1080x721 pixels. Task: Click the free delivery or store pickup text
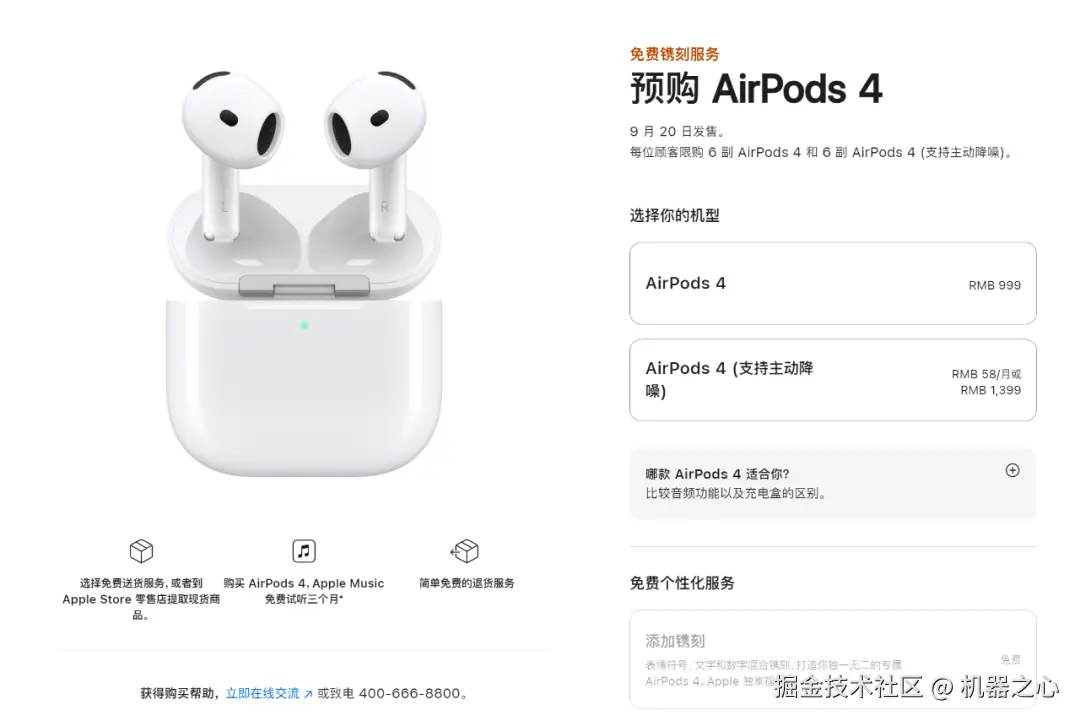141,598
